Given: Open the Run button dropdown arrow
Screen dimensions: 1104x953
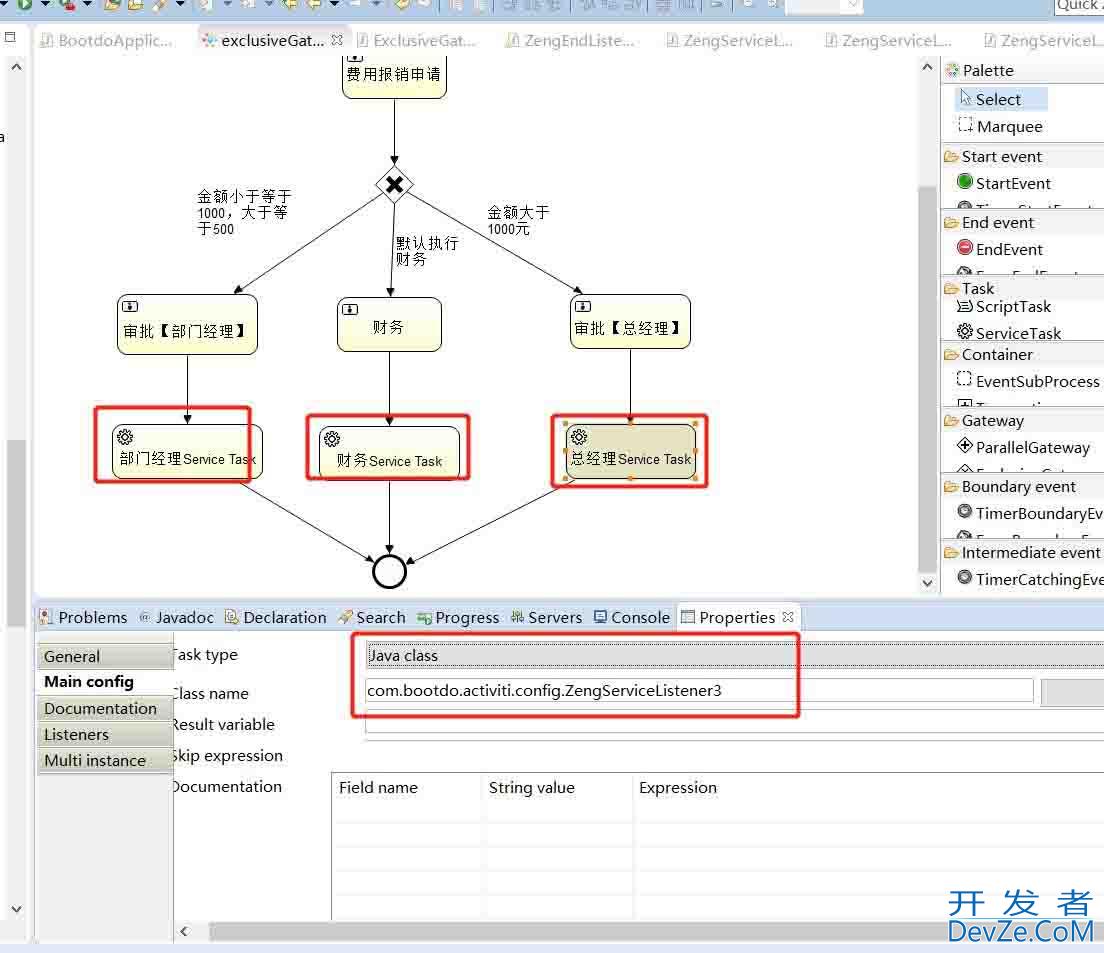Looking at the screenshot, I should [x=43, y=7].
